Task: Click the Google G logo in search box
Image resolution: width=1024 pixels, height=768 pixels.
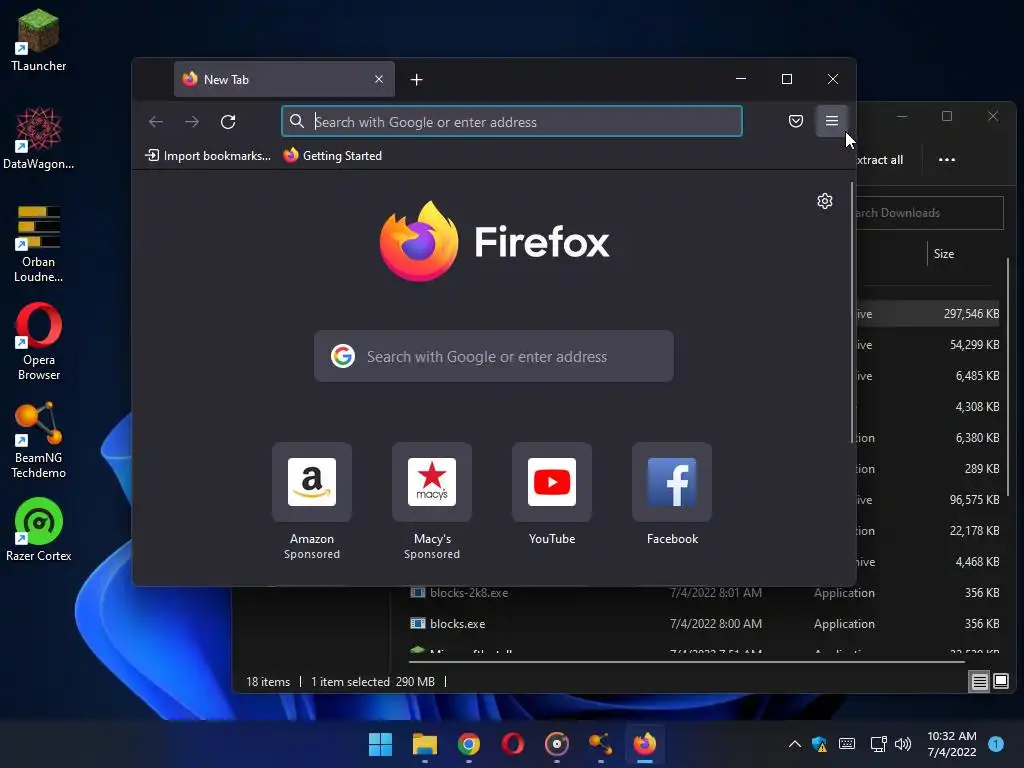Action: [343, 356]
